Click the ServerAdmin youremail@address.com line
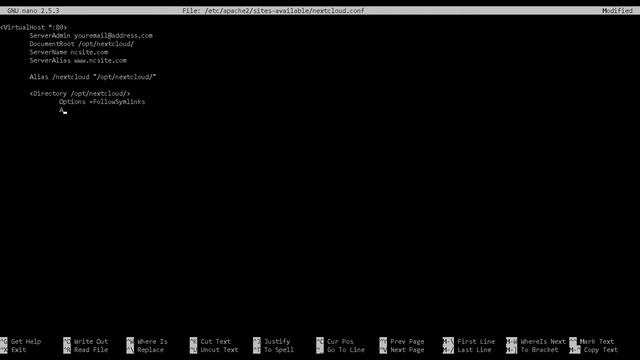The height and width of the screenshot is (360, 640). coord(91,36)
